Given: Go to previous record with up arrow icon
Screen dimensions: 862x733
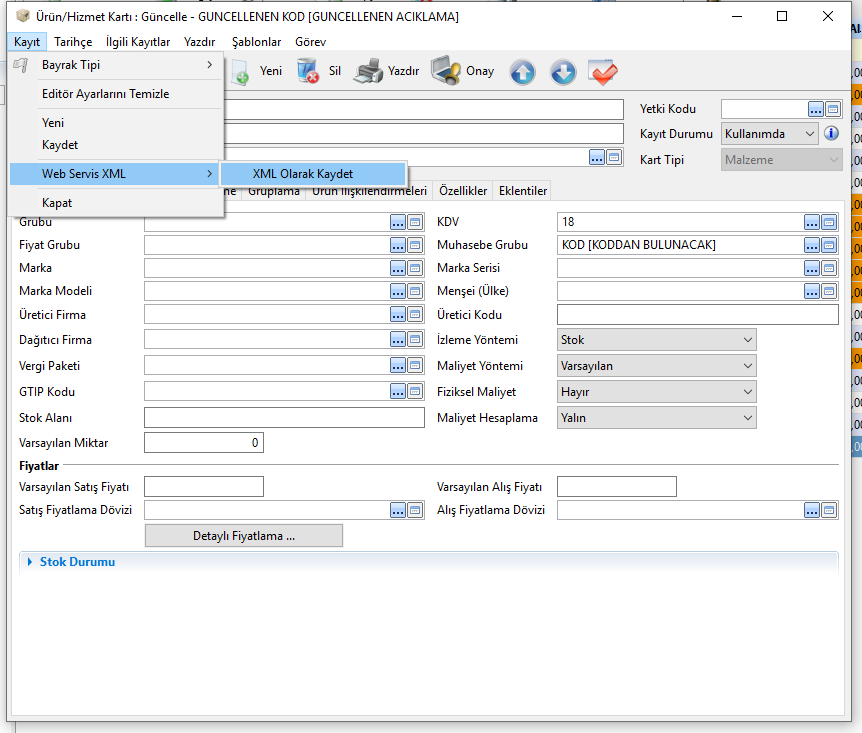Looking at the screenshot, I should pyautogui.click(x=522, y=72).
